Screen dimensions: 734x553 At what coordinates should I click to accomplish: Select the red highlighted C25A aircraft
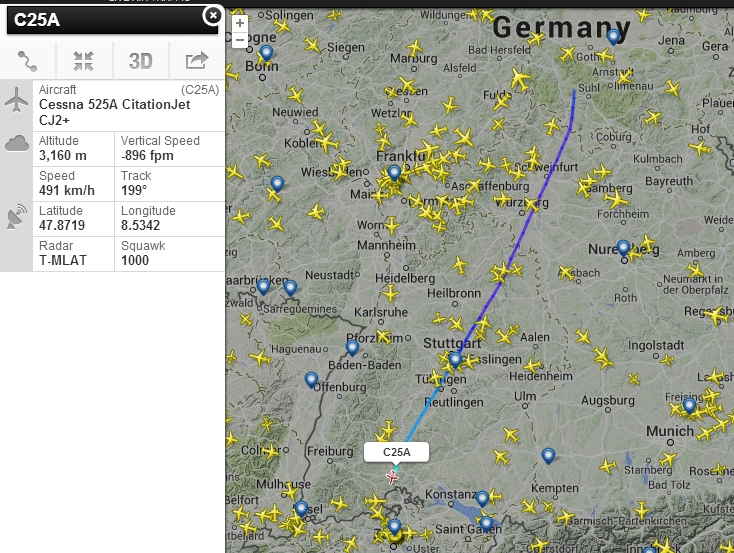[x=393, y=477]
